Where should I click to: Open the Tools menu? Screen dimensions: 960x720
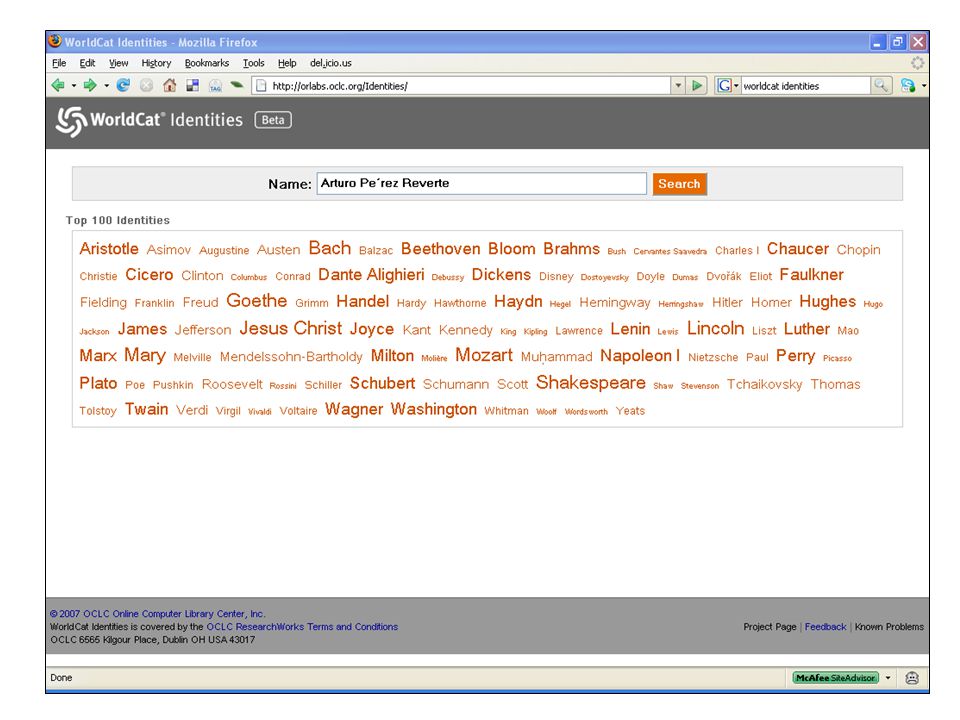click(253, 63)
